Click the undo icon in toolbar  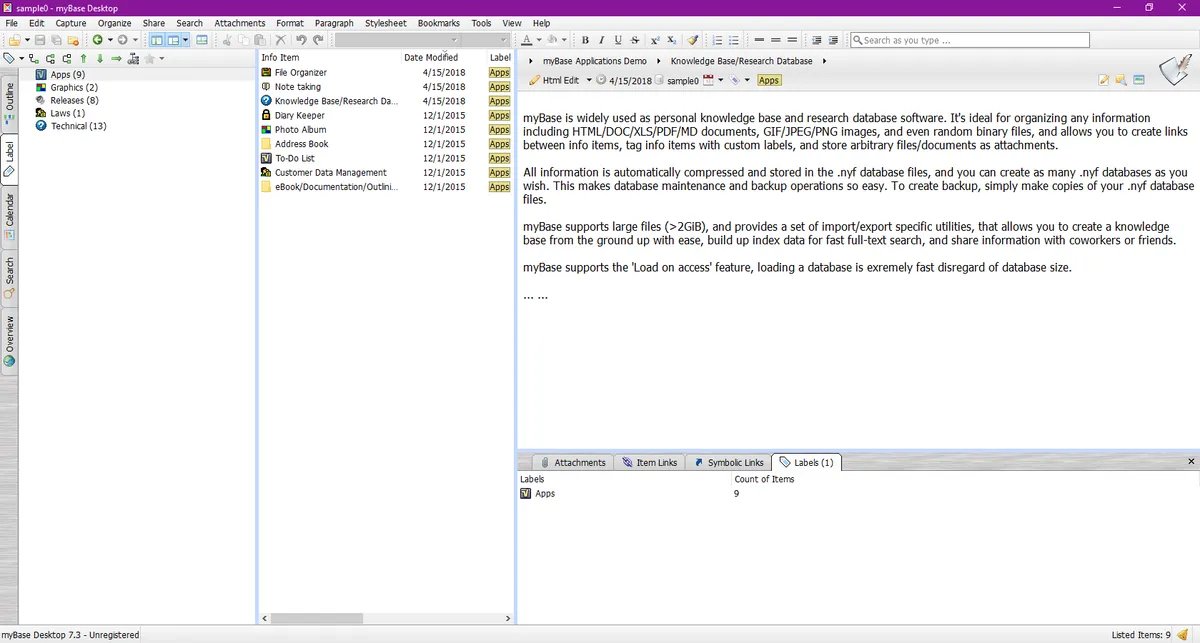[x=301, y=40]
